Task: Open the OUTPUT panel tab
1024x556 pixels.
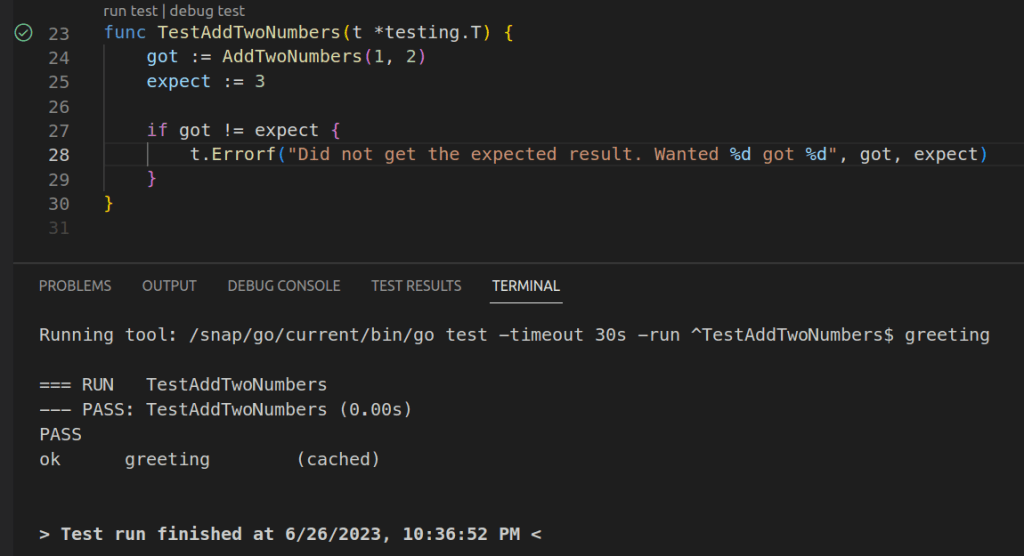Action: tap(169, 286)
